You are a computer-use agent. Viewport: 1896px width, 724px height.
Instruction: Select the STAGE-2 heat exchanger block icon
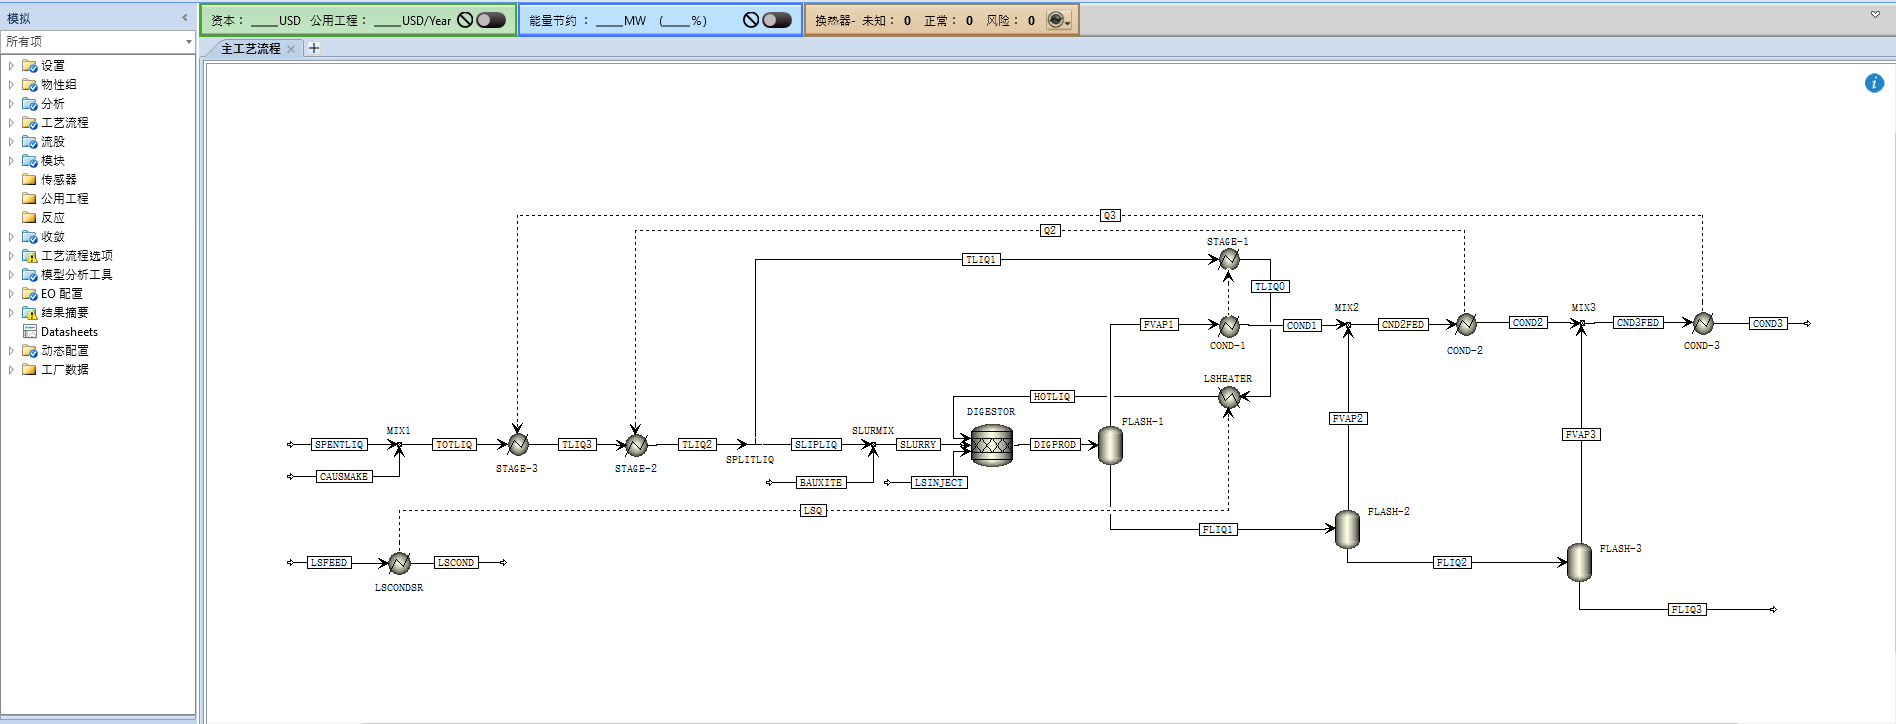[636, 444]
